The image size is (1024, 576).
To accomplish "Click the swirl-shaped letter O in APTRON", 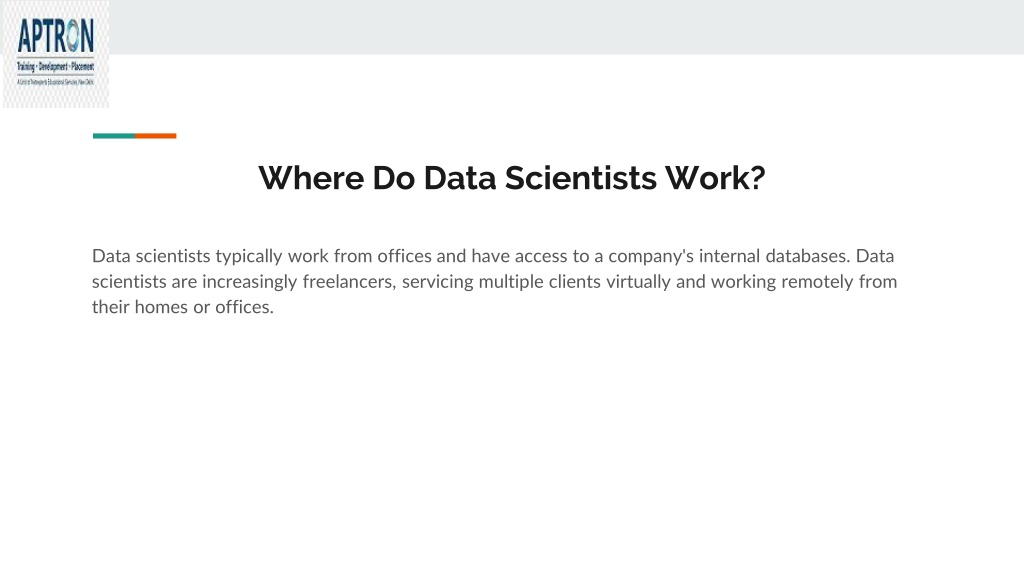I will (71, 36).
